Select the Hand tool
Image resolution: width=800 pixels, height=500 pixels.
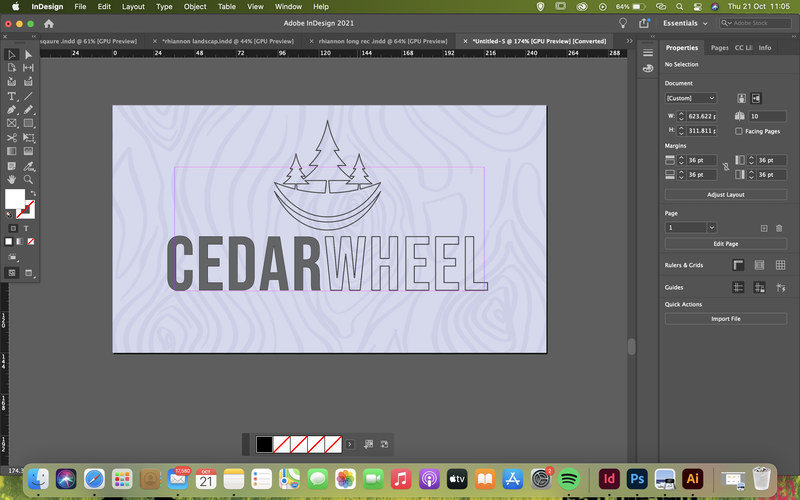click(11, 180)
